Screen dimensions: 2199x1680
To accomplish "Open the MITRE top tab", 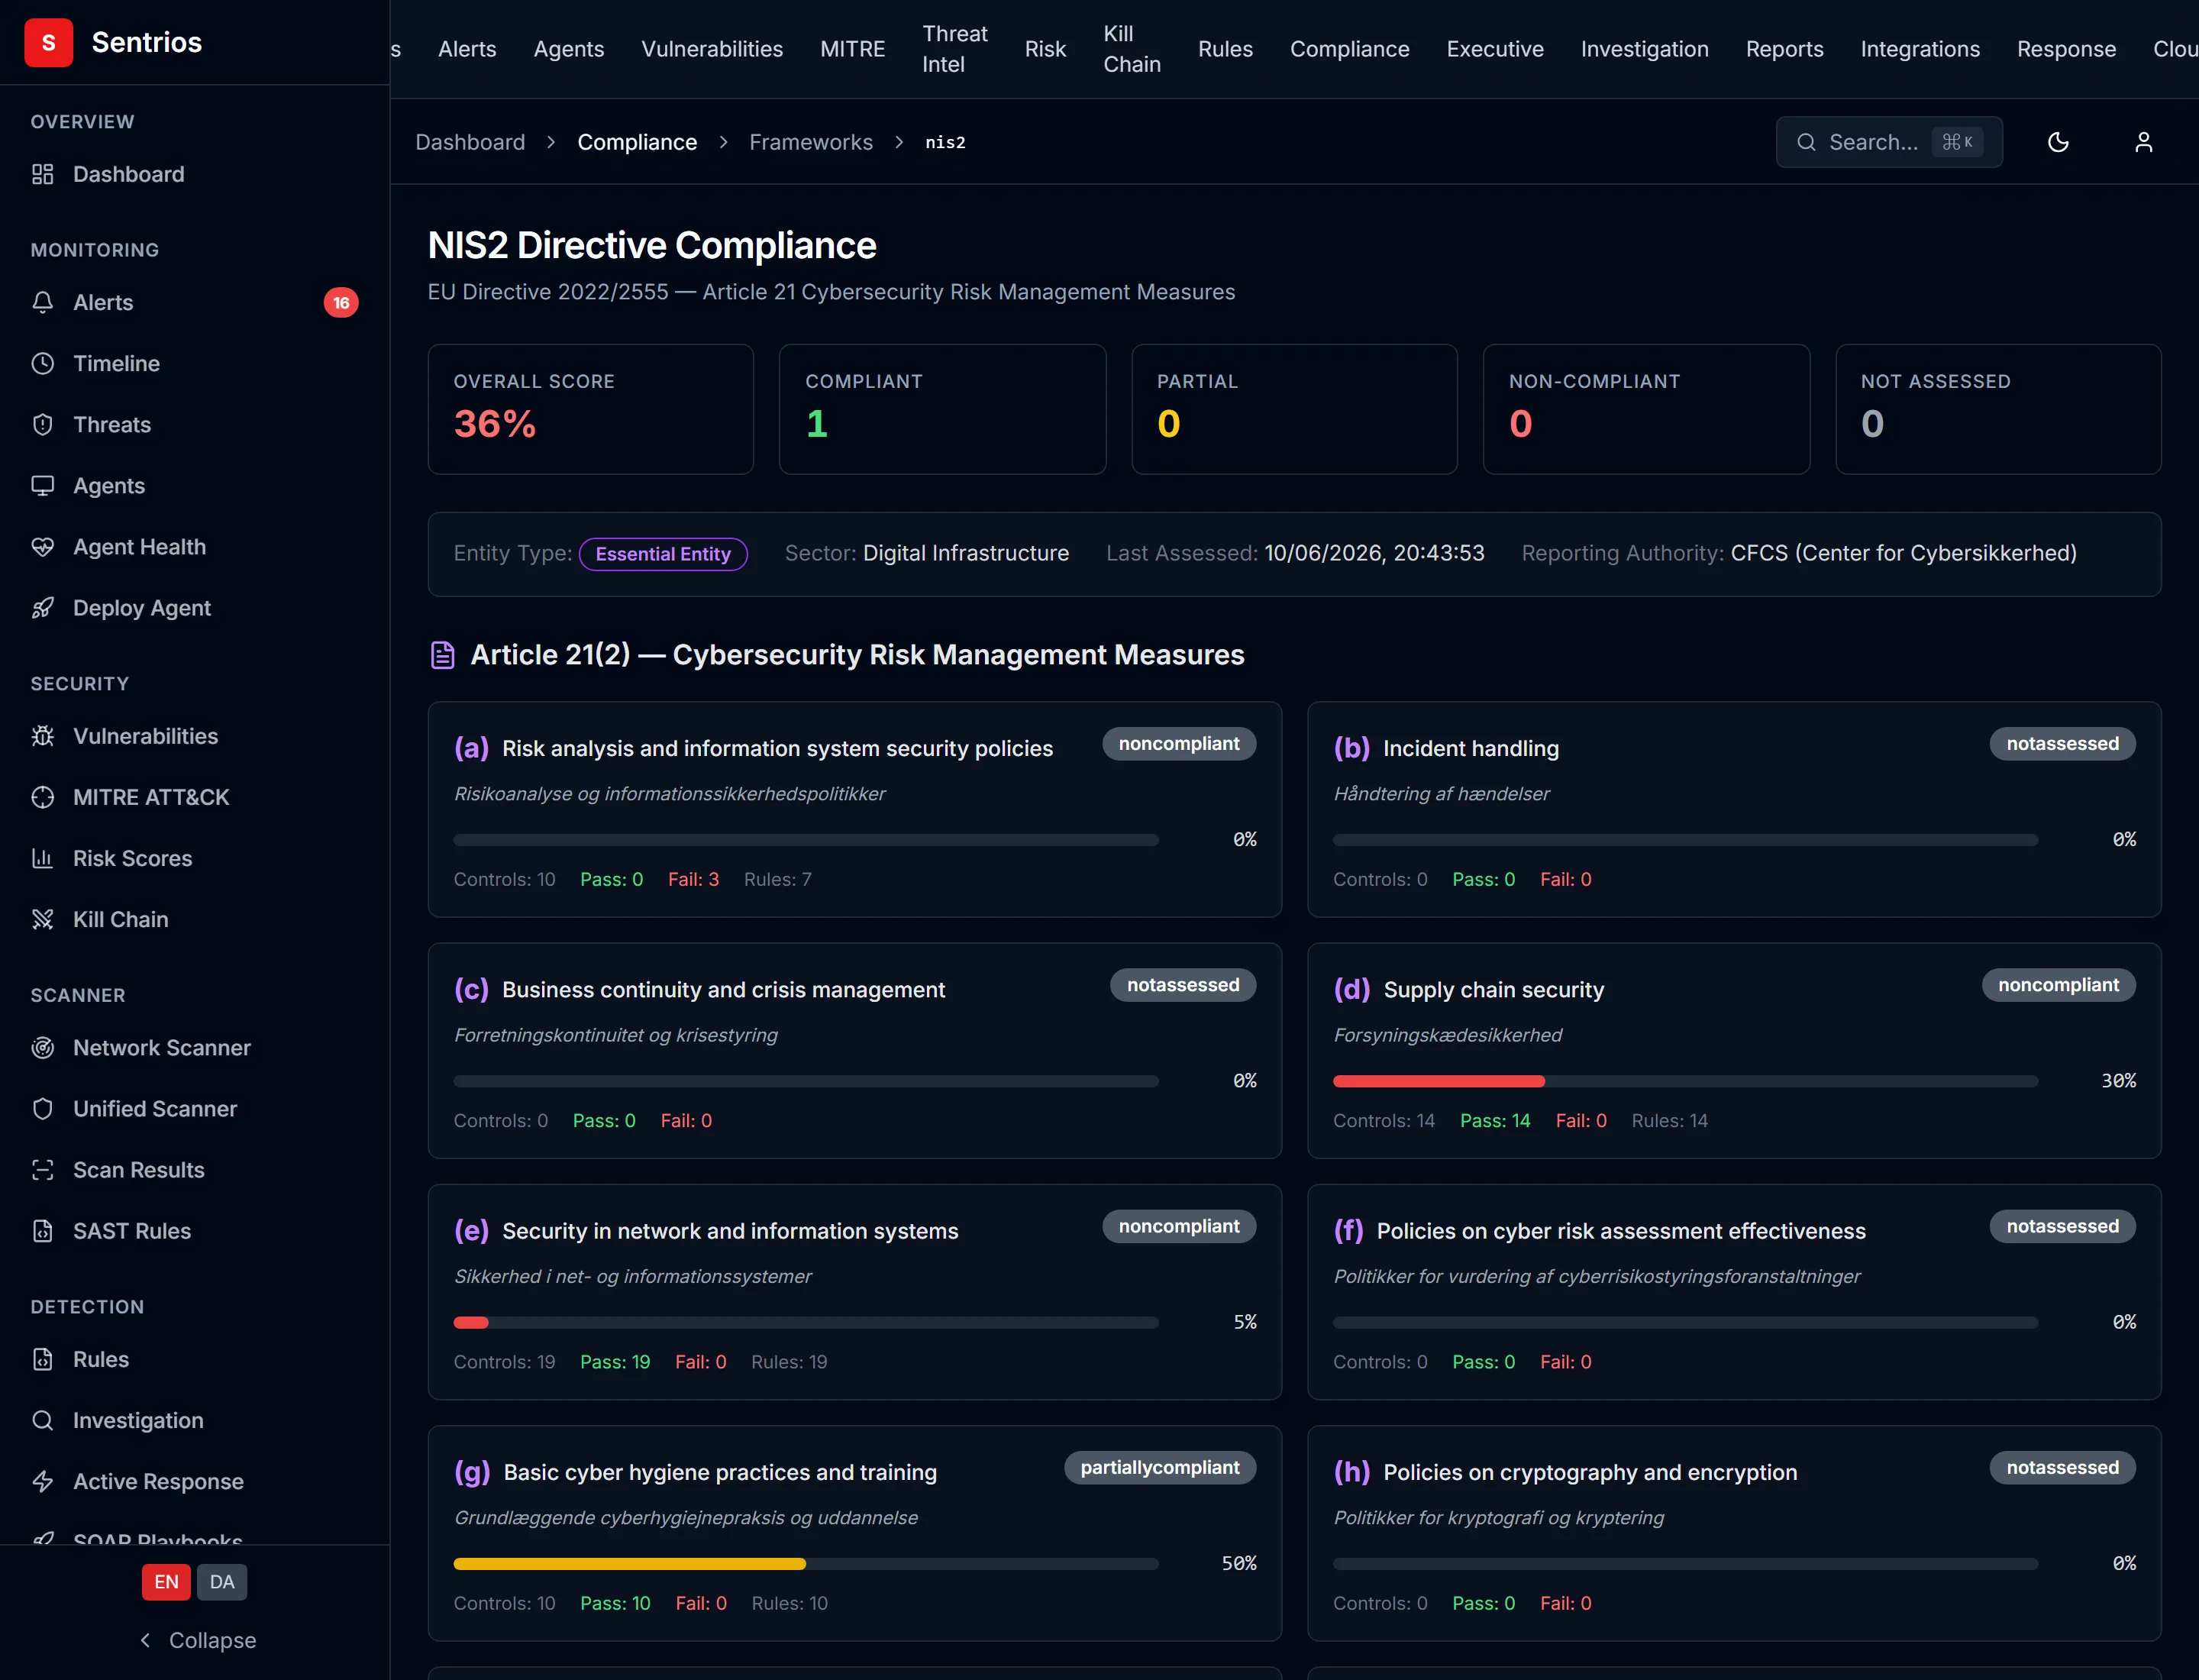I will click(853, 49).
